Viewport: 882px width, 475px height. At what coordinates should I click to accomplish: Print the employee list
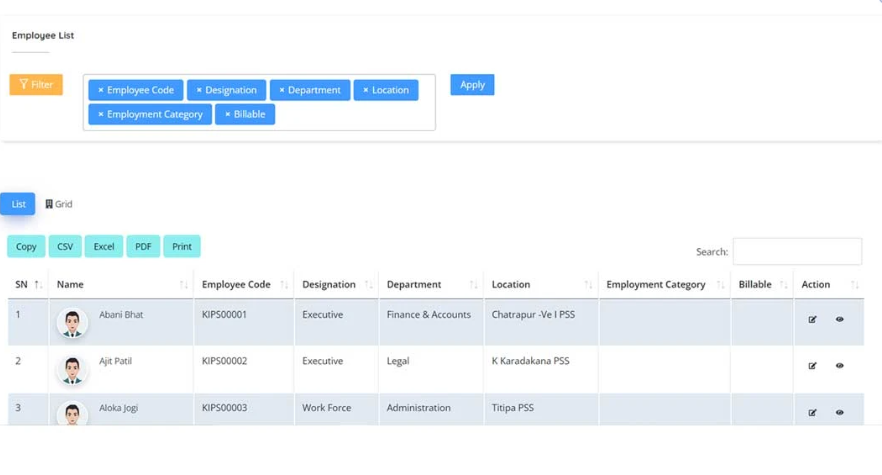pos(182,247)
